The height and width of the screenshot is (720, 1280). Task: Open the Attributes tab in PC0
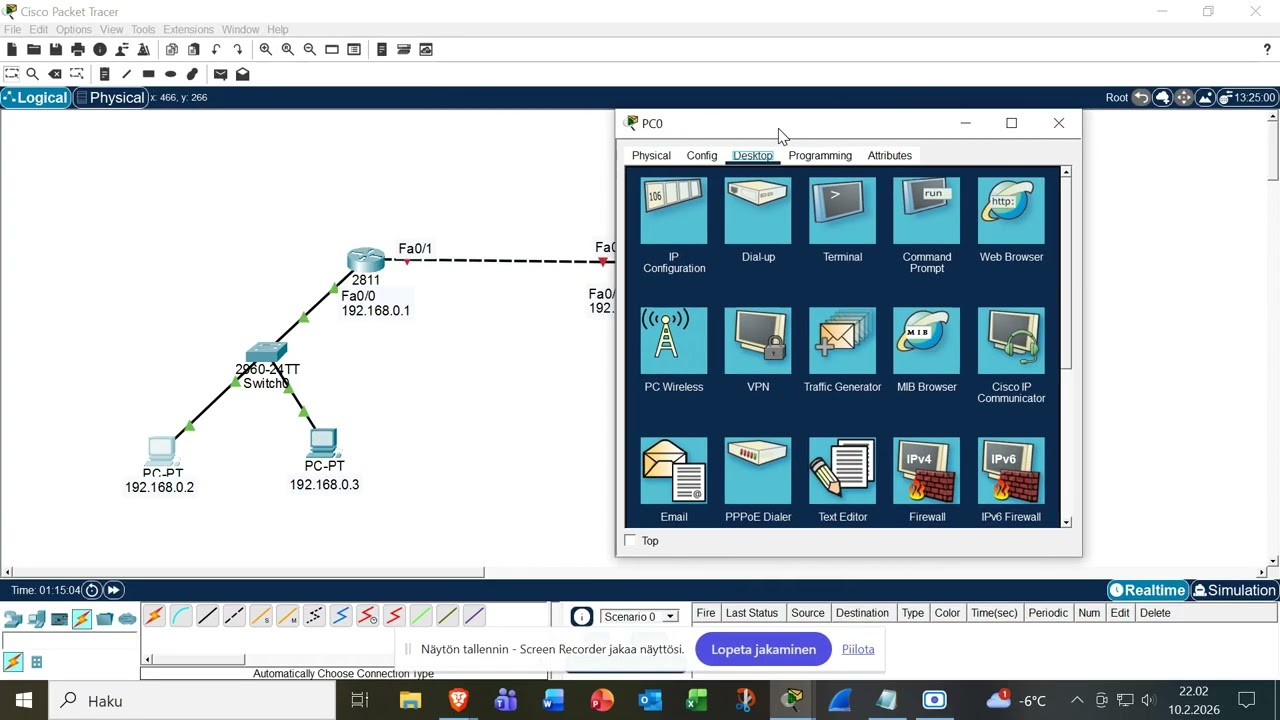pyautogui.click(x=890, y=155)
